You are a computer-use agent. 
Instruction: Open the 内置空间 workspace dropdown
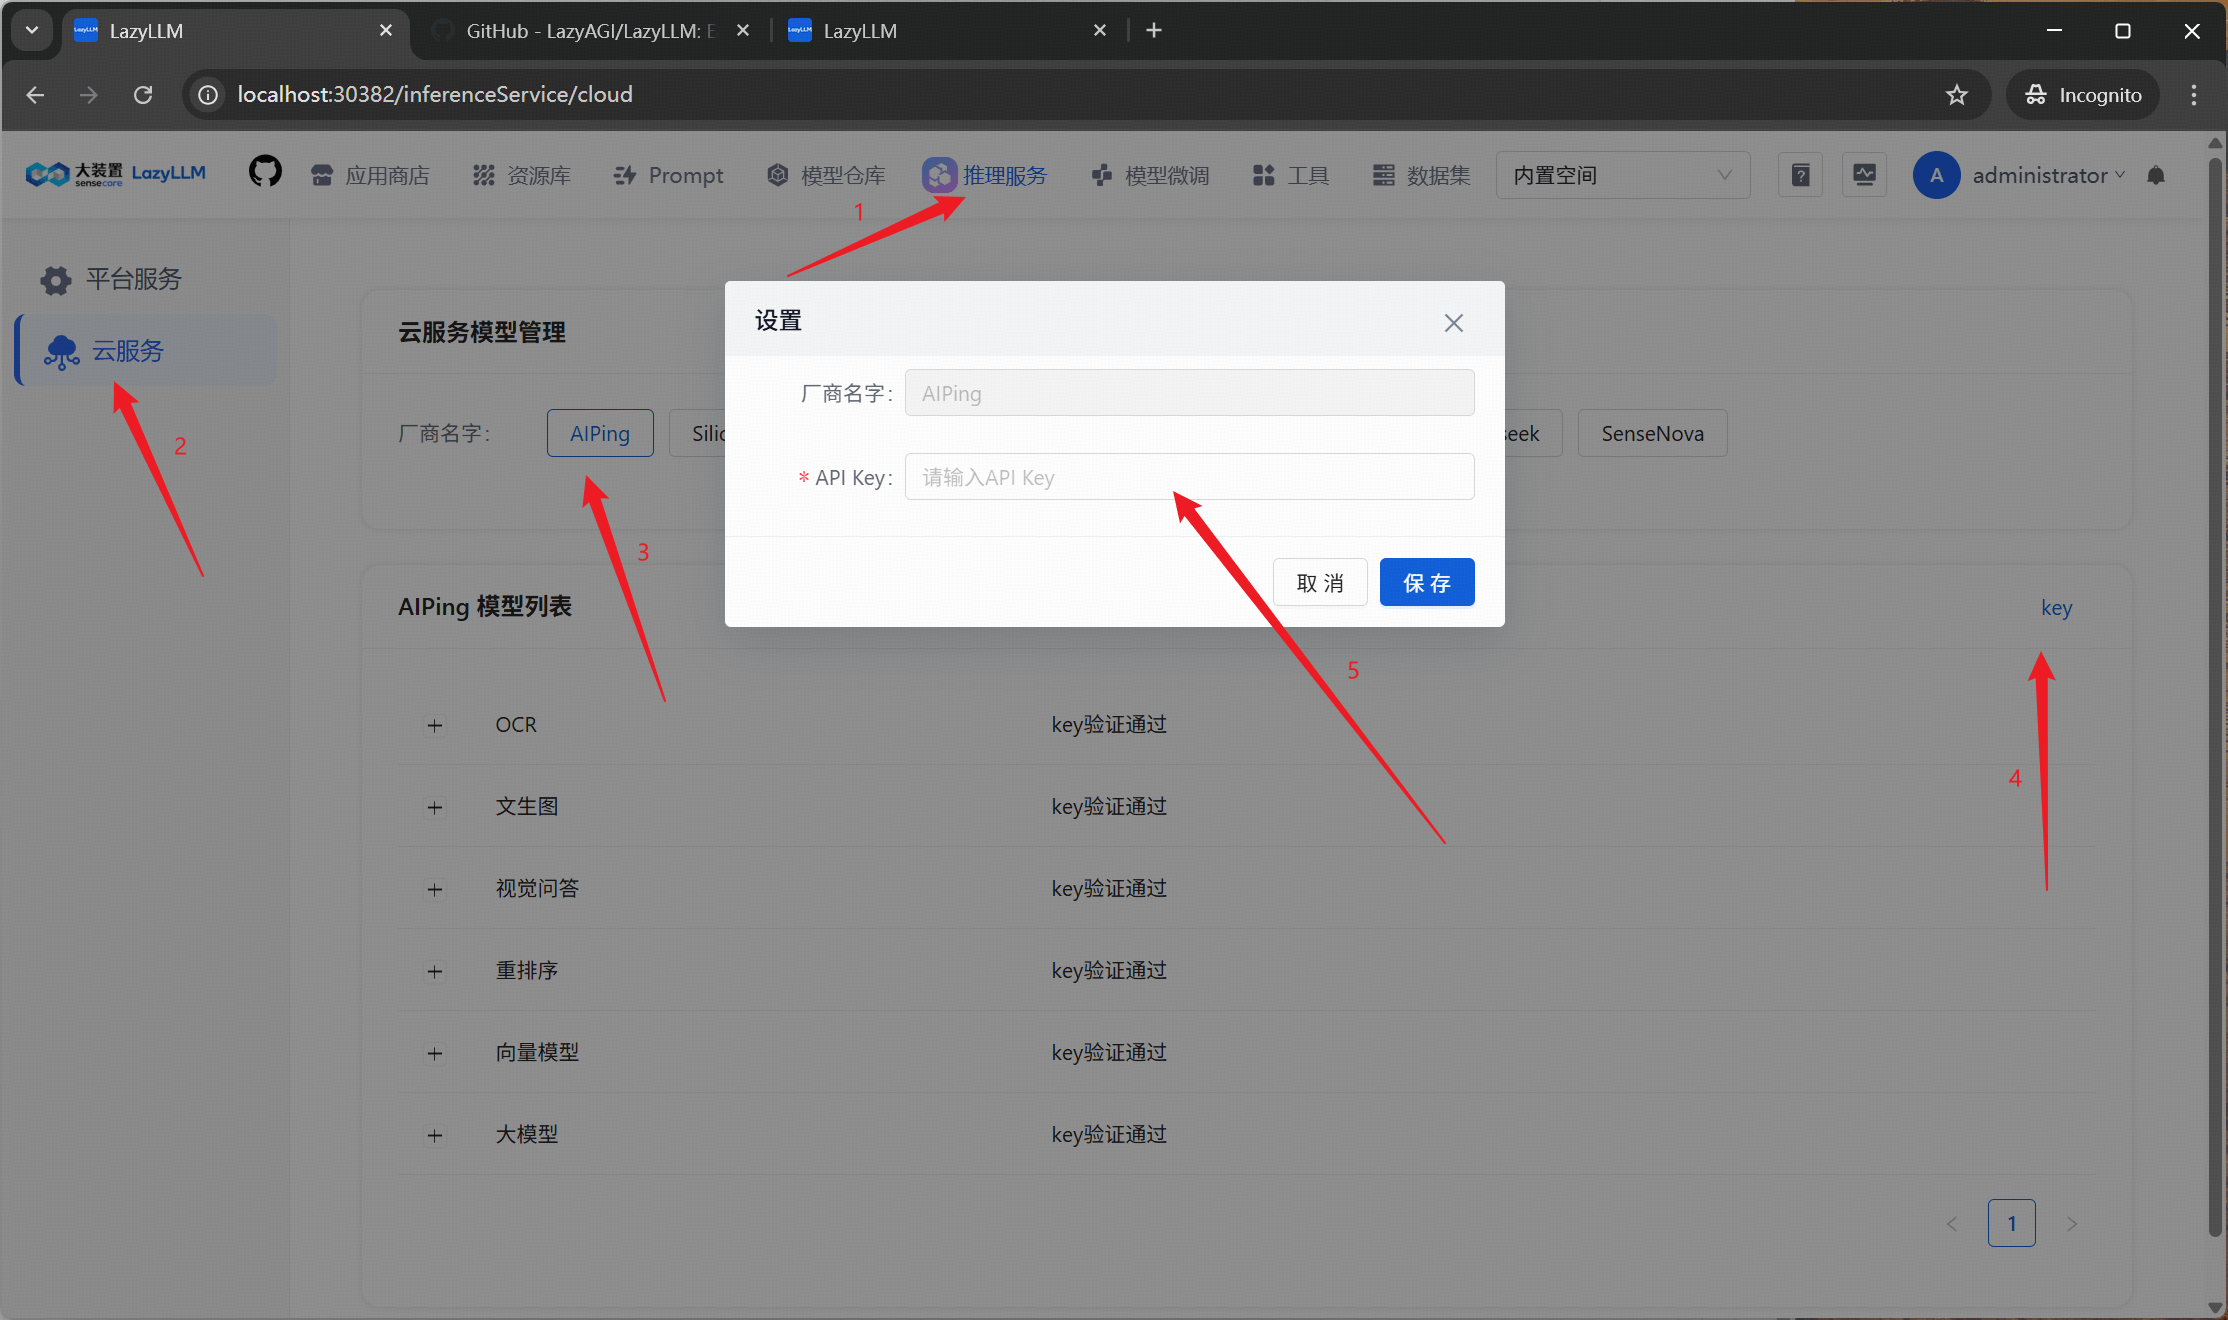click(x=1621, y=175)
